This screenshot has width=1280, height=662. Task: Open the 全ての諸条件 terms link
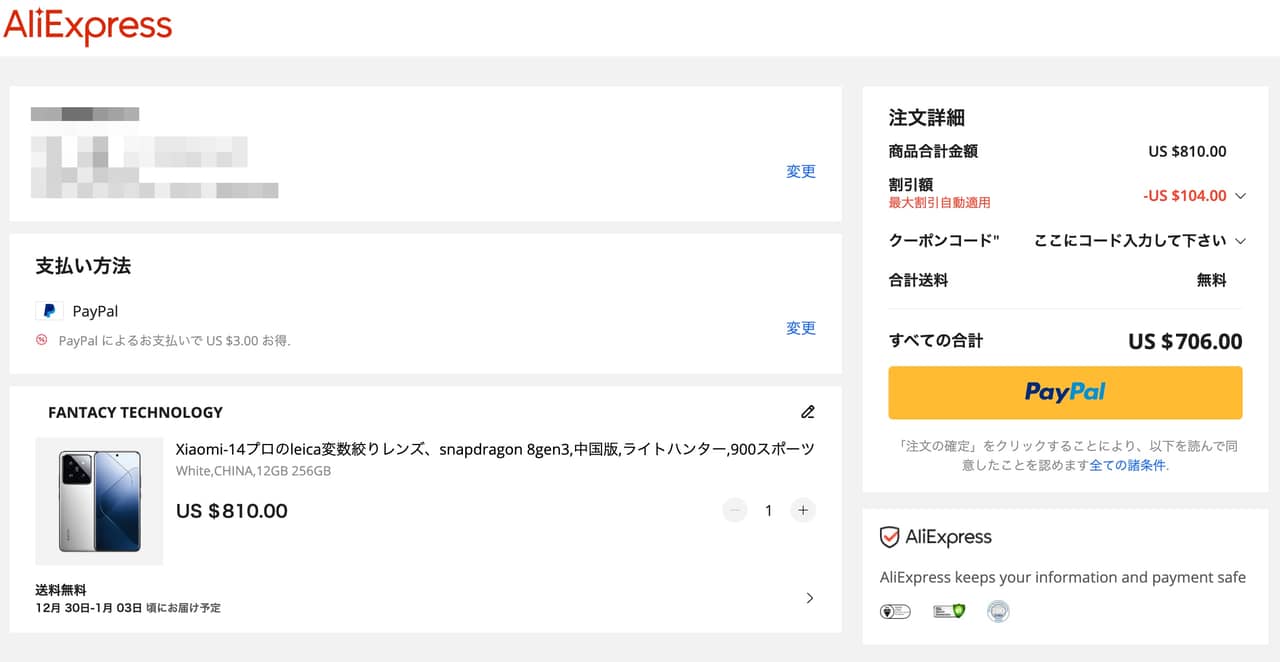point(1127,465)
